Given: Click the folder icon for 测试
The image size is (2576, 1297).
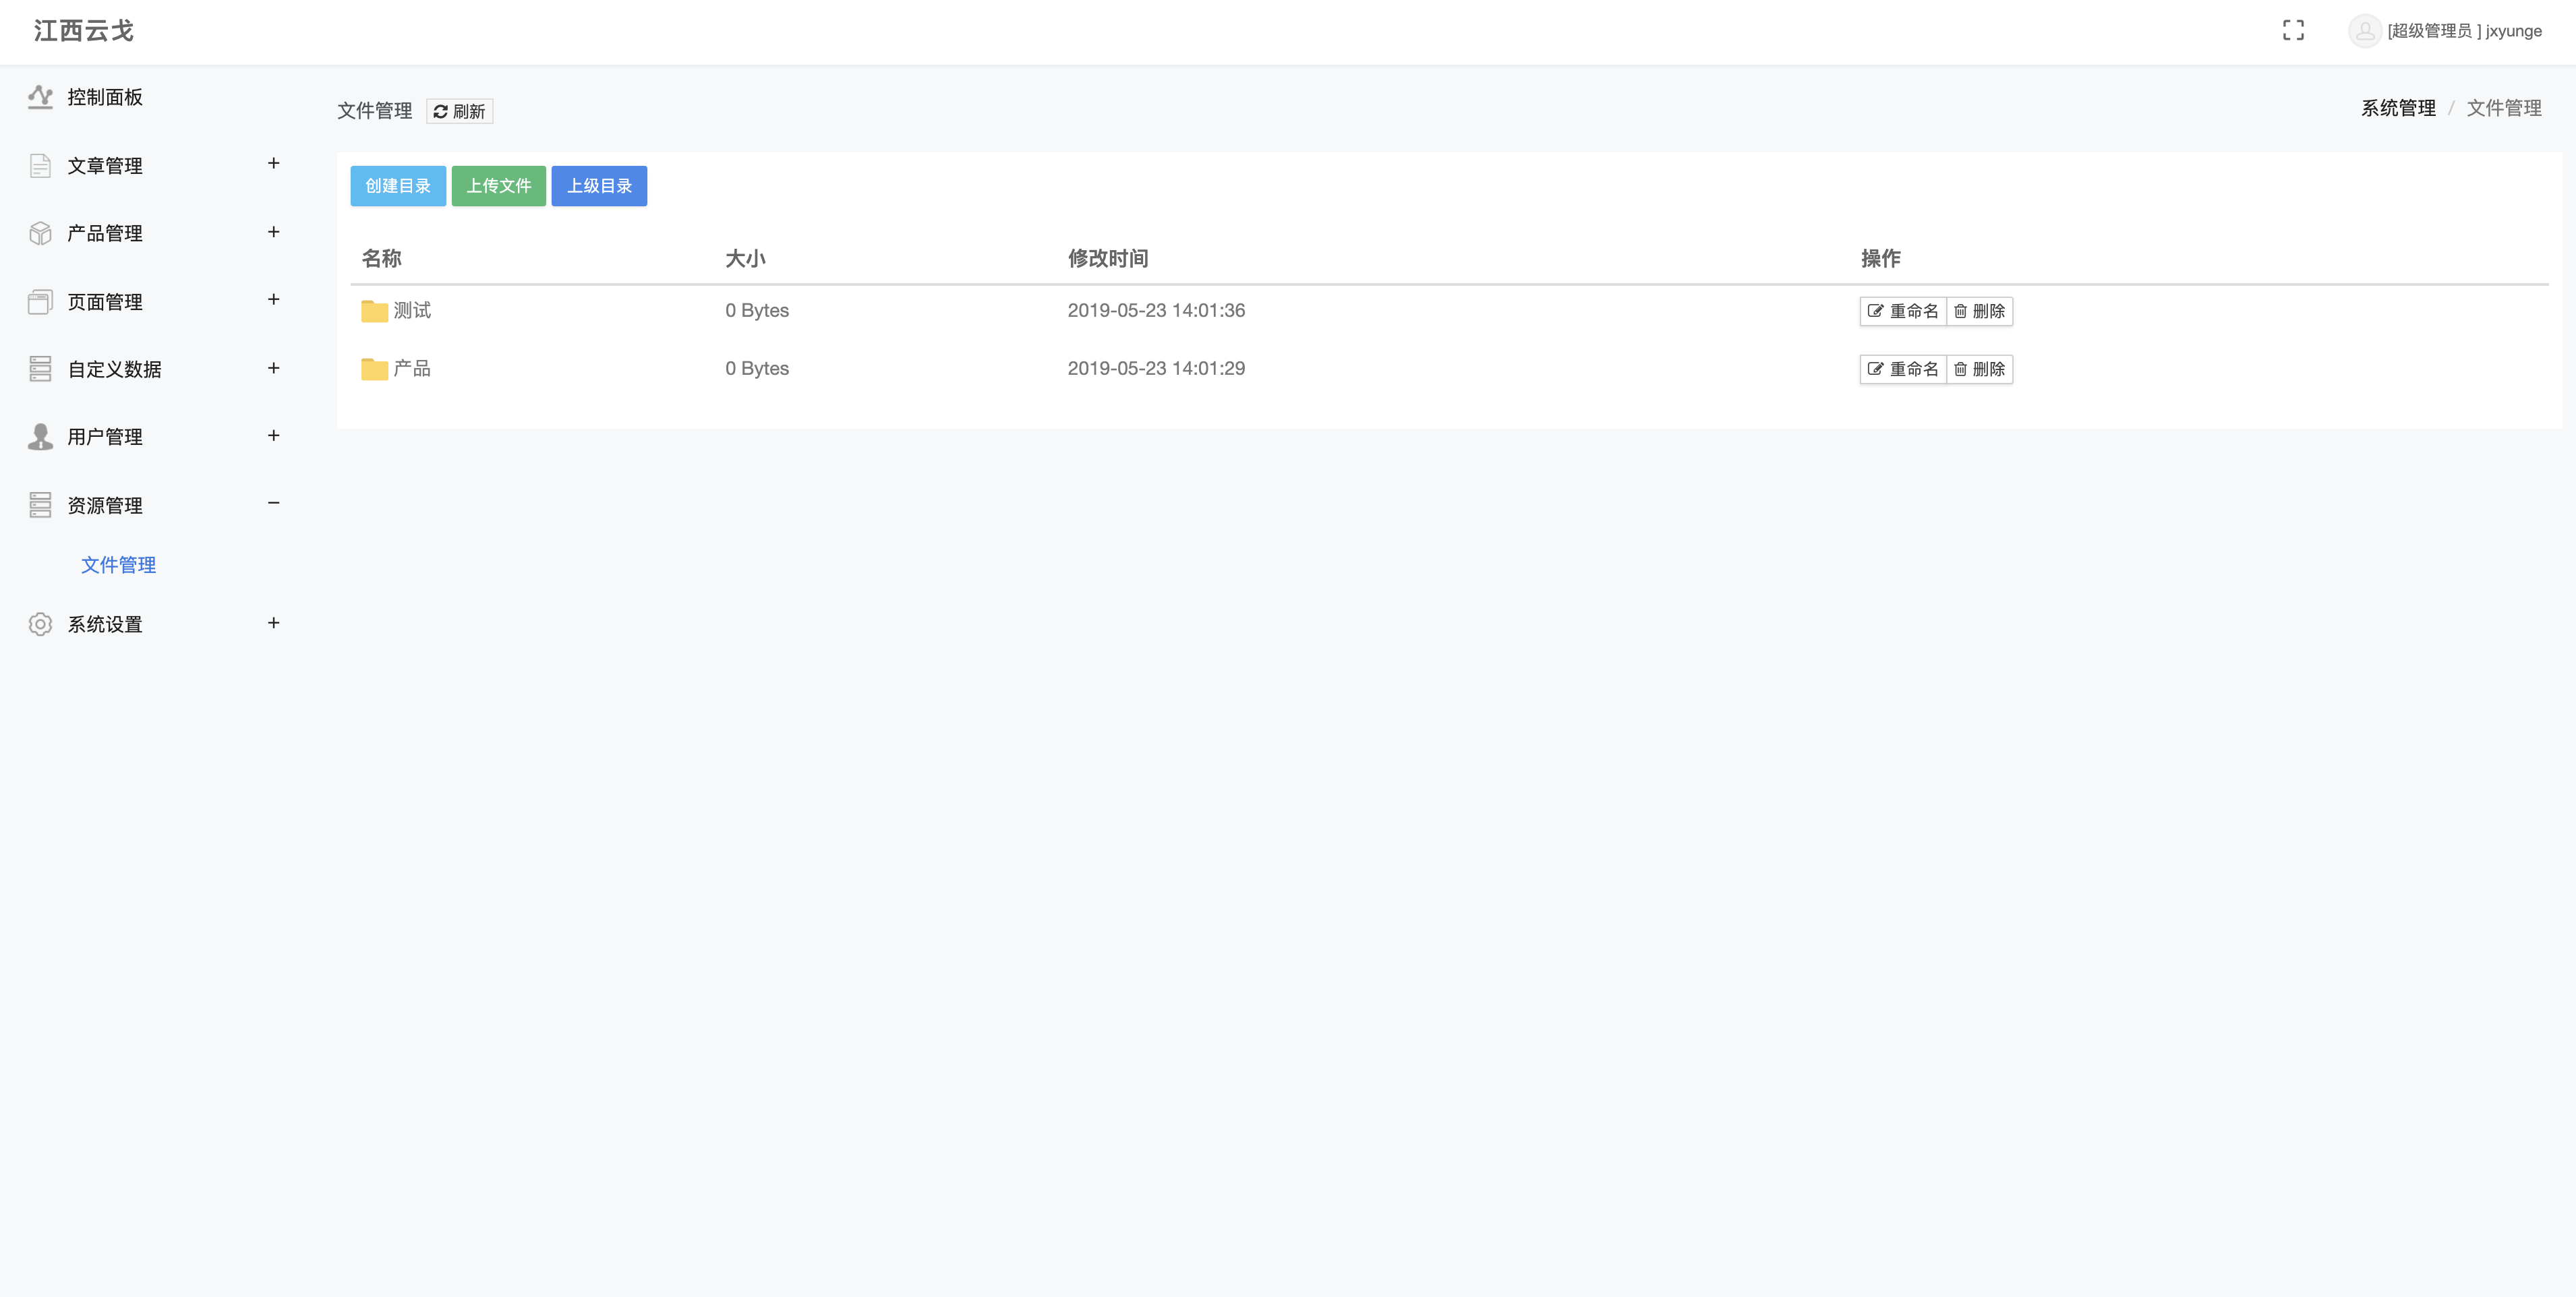Looking at the screenshot, I should tap(374, 311).
